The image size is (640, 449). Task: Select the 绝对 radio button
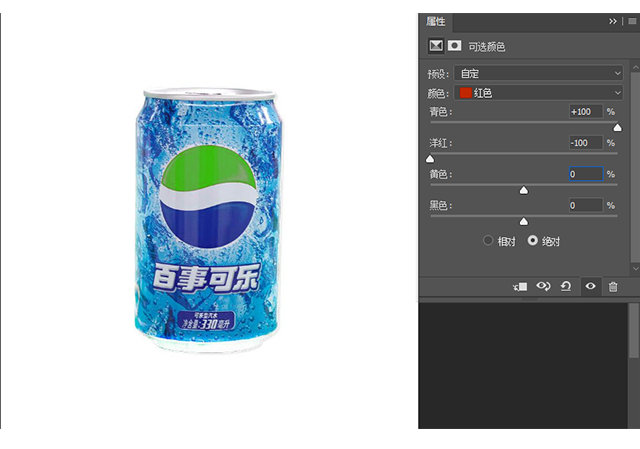(x=532, y=240)
